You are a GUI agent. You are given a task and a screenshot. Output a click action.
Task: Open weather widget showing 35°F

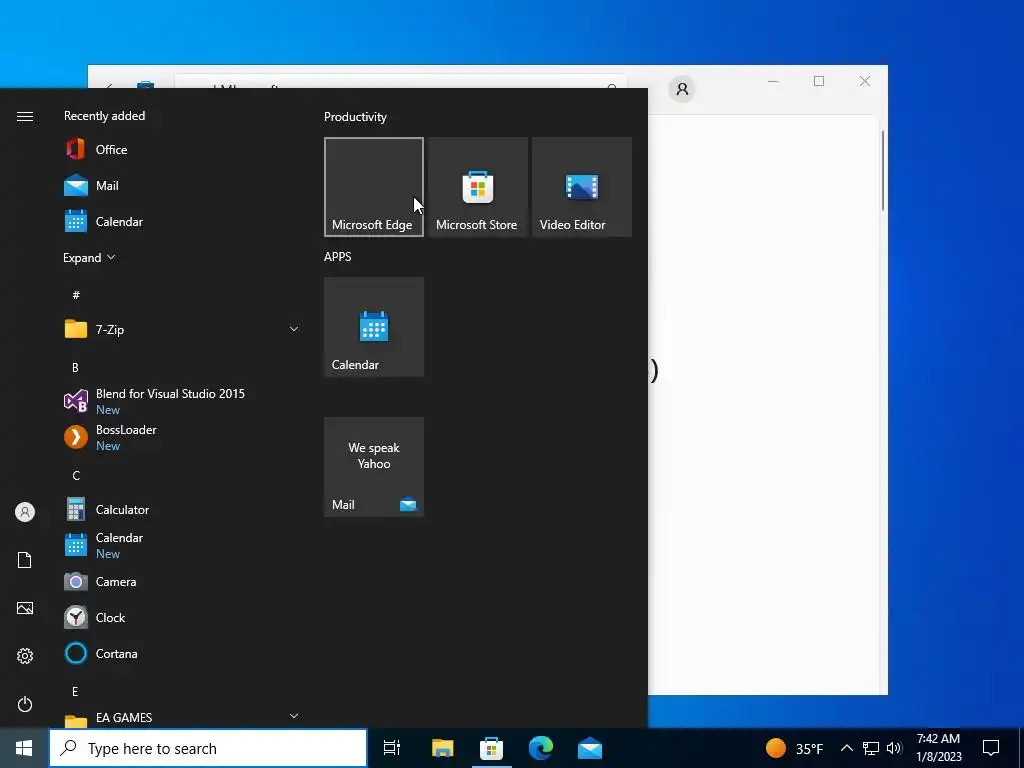coord(795,748)
